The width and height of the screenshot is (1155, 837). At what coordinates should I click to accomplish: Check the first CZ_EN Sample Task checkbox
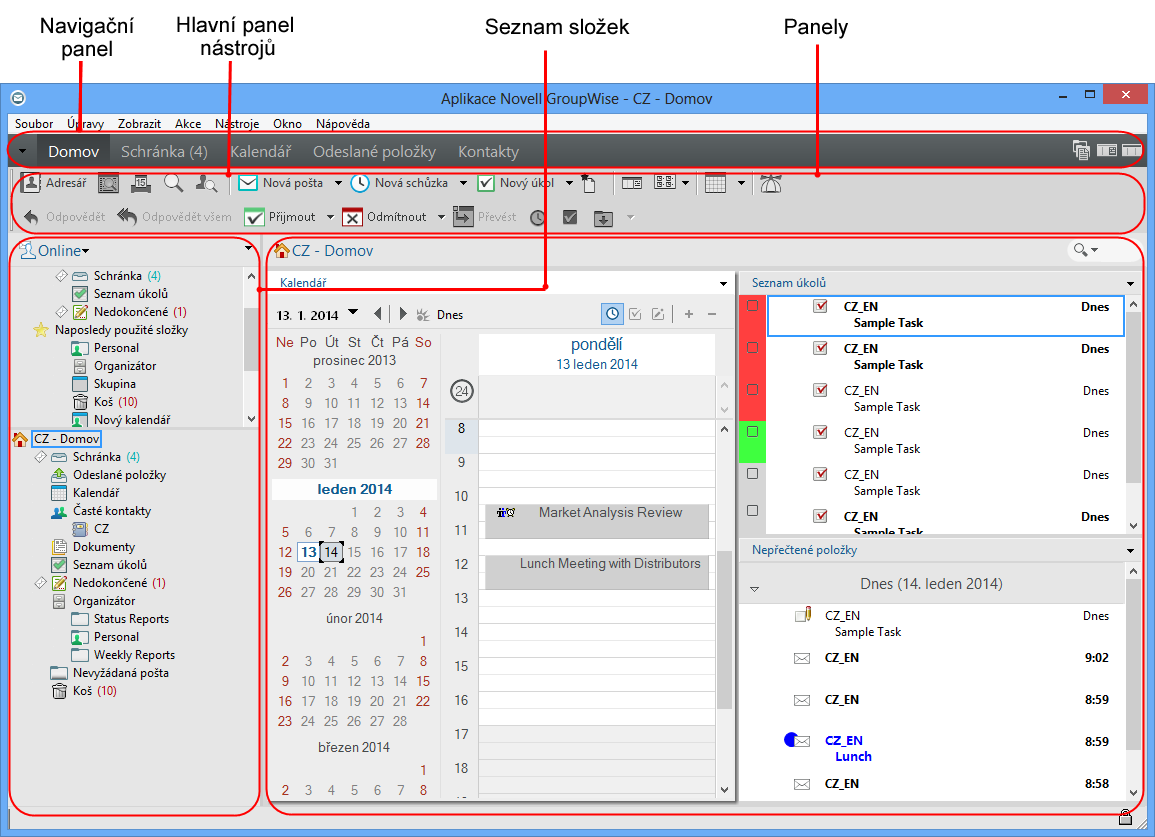(820, 306)
